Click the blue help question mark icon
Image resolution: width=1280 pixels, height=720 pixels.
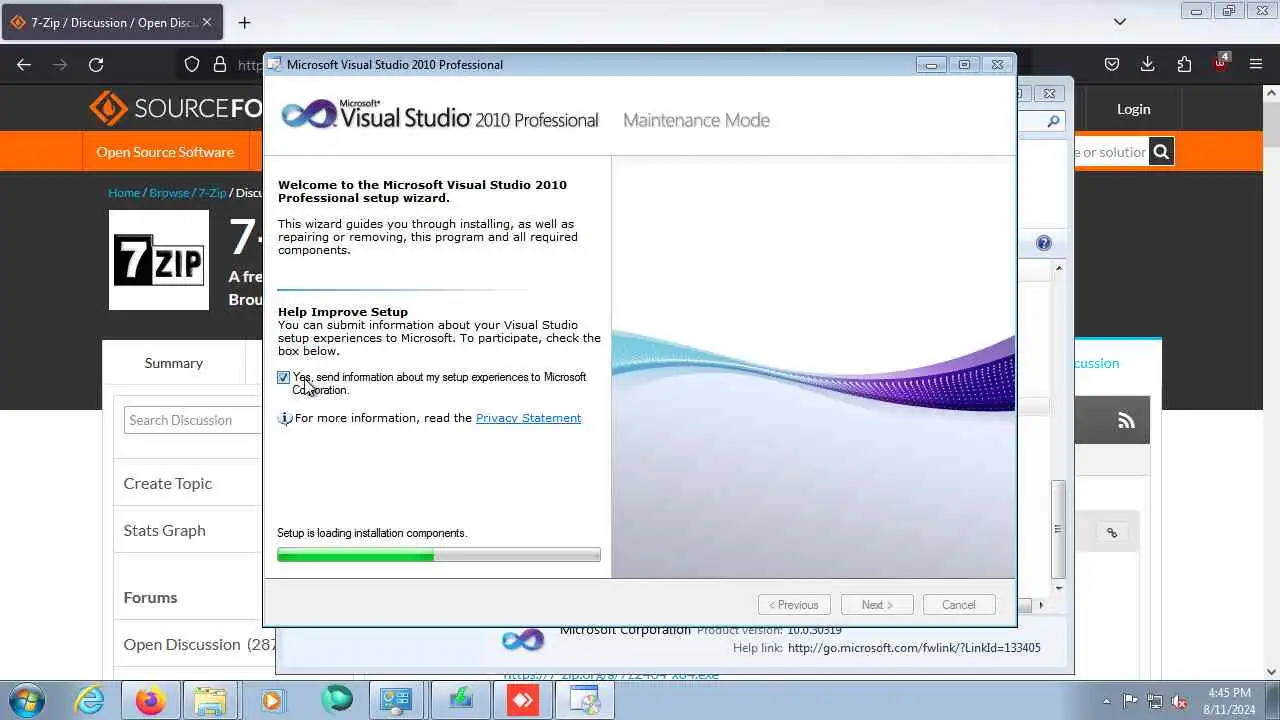pyautogui.click(x=1044, y=243)
